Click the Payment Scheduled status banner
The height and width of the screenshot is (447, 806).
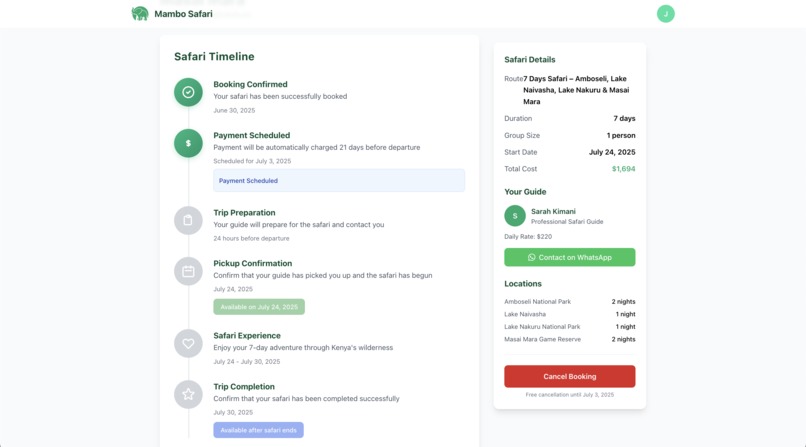339,180
